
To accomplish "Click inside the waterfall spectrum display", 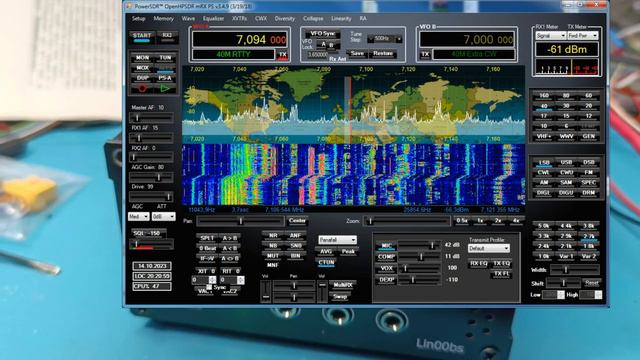I will click(x=353, y=174).
